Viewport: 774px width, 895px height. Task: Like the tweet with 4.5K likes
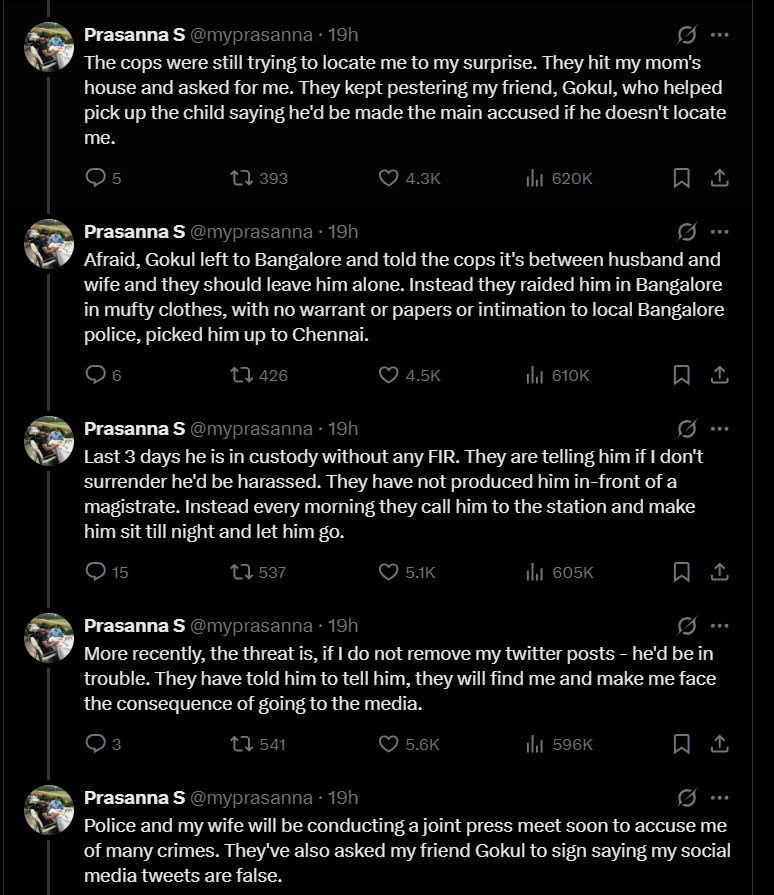point(390,375)
